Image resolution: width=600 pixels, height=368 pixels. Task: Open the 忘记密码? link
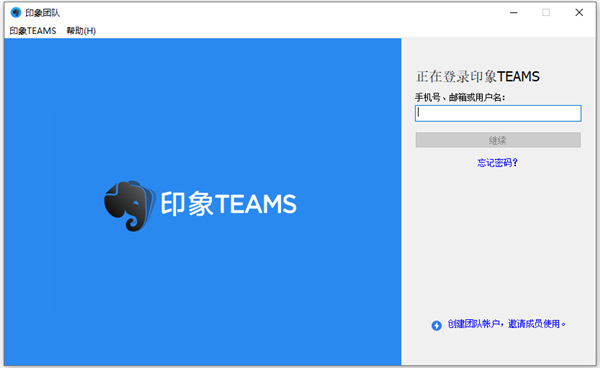[497, 163]
